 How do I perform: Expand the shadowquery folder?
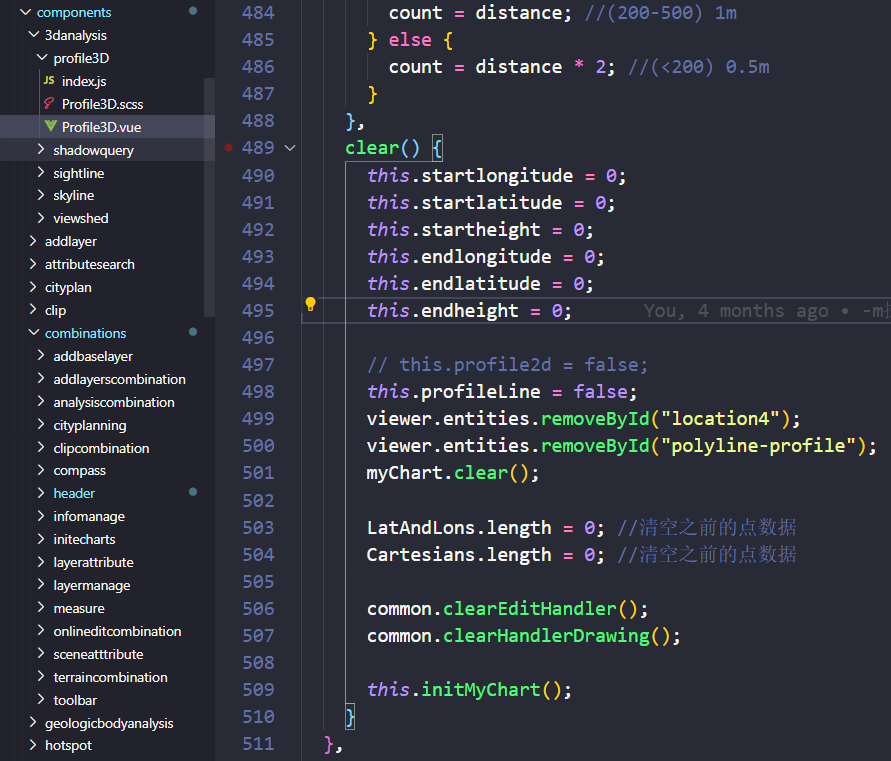click(x=41, y=149)
